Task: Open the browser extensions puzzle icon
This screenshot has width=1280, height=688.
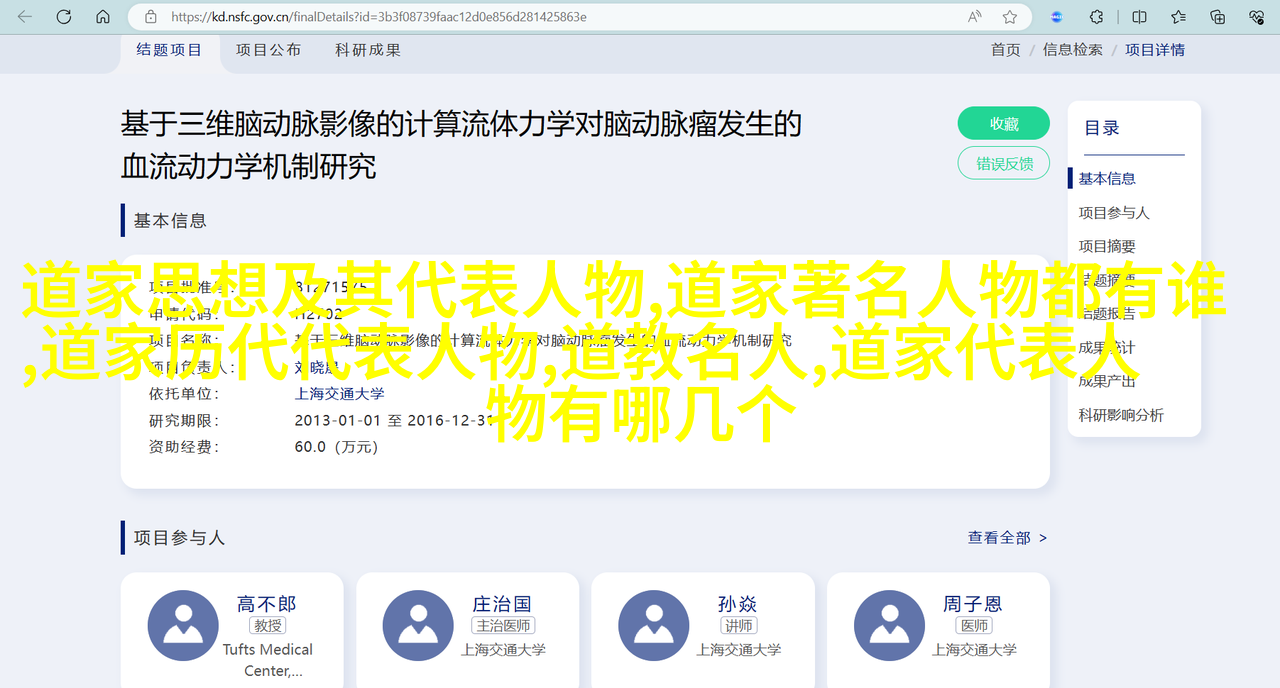Action: pos(1096,17)
